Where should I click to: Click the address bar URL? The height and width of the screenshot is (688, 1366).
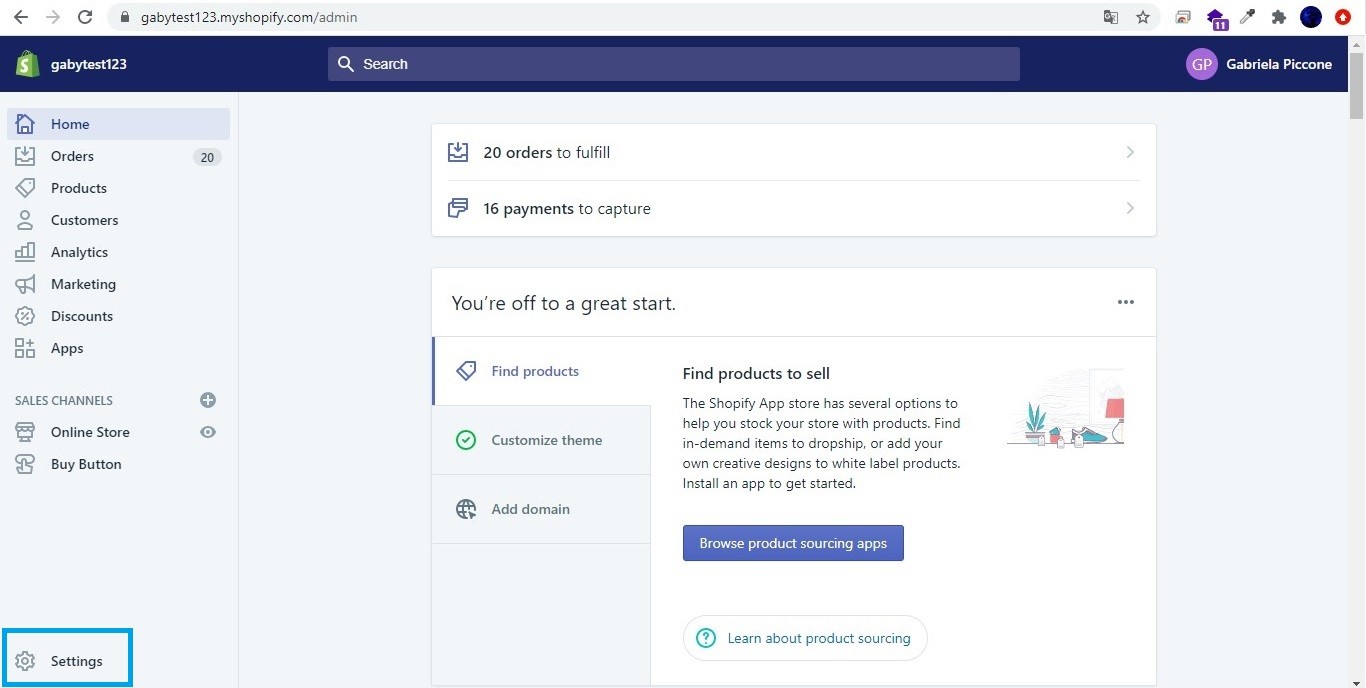(249, 17)
